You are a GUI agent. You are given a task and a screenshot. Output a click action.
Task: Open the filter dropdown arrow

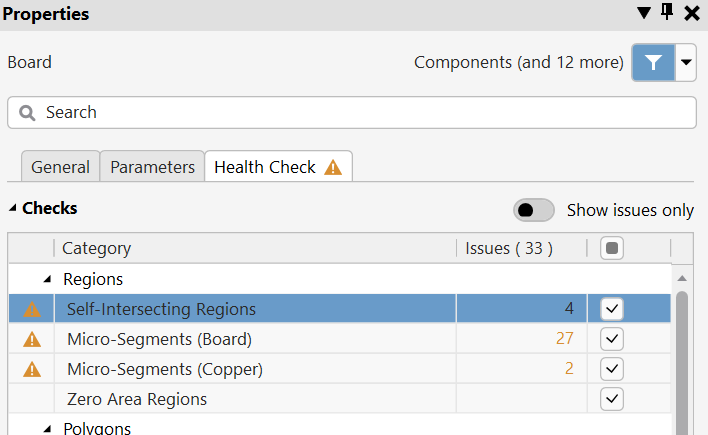686,62
